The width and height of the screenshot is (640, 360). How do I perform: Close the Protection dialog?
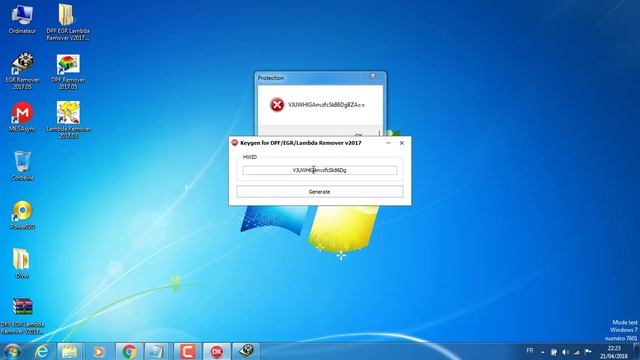point(373,76)
